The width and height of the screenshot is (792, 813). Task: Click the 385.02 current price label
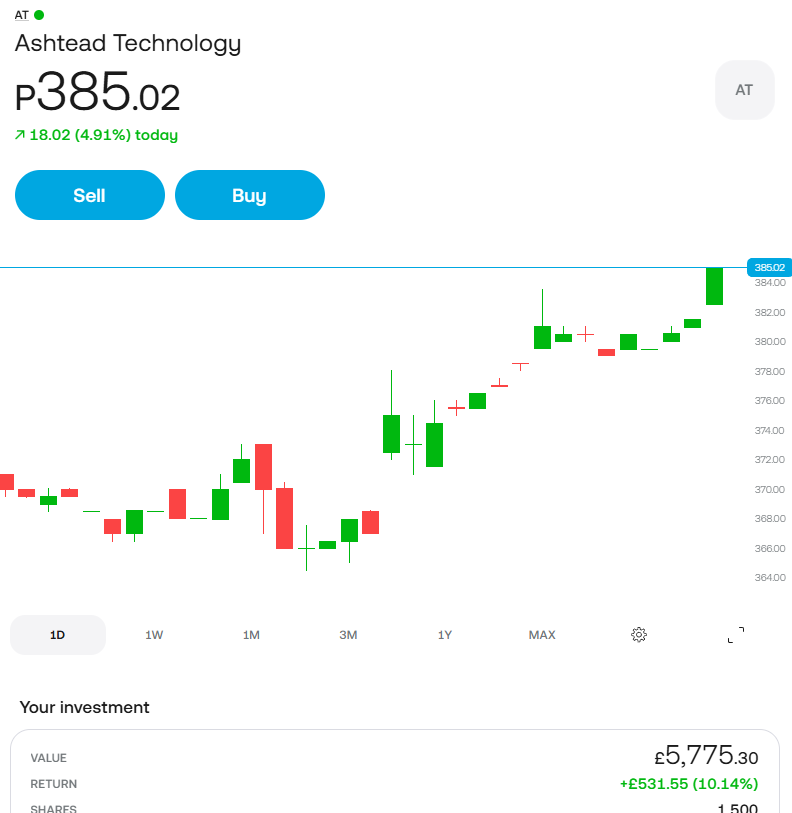(x=769, y=268)
